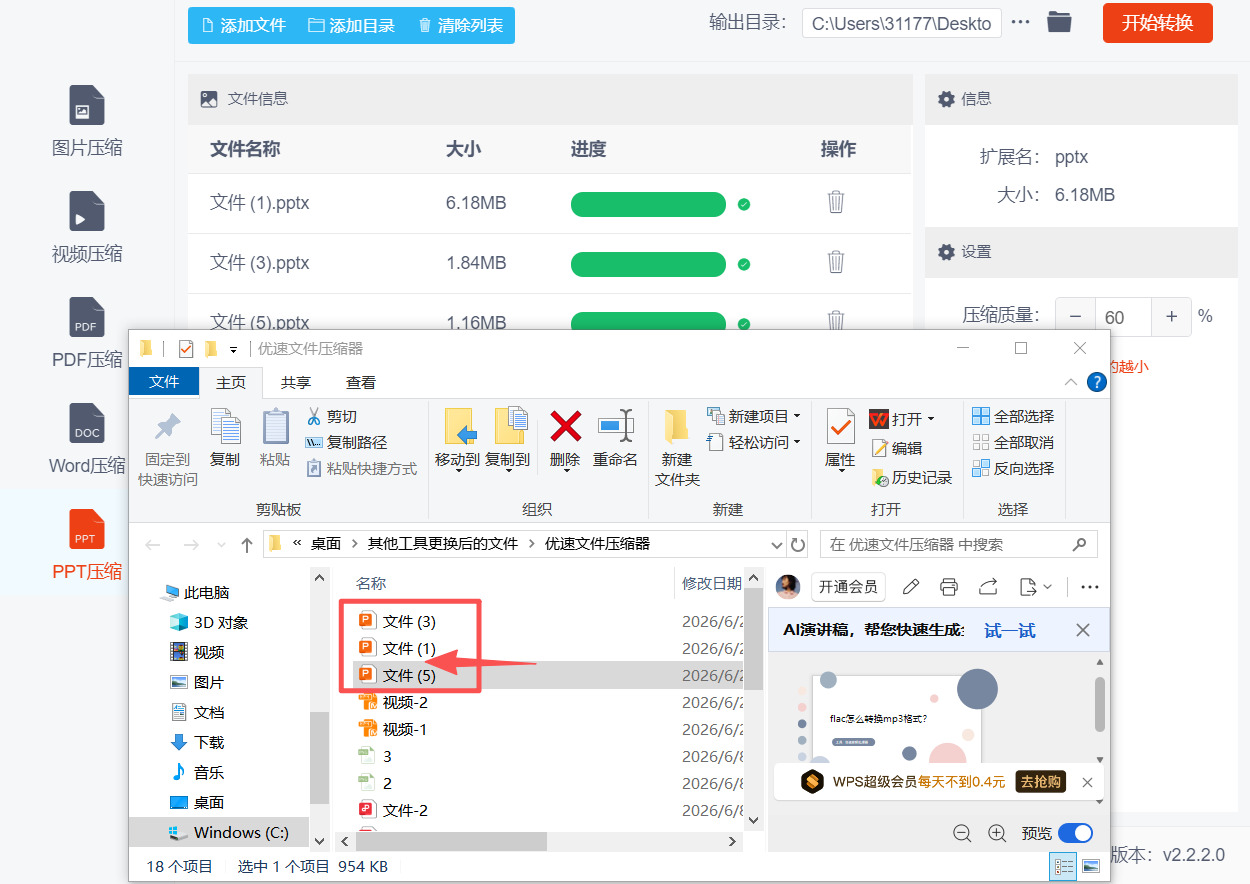Viewport: 1250px width, 884px height.
Task: Click 固定到快速访问 in Explorer ribbon
Action: click(168, 448)
